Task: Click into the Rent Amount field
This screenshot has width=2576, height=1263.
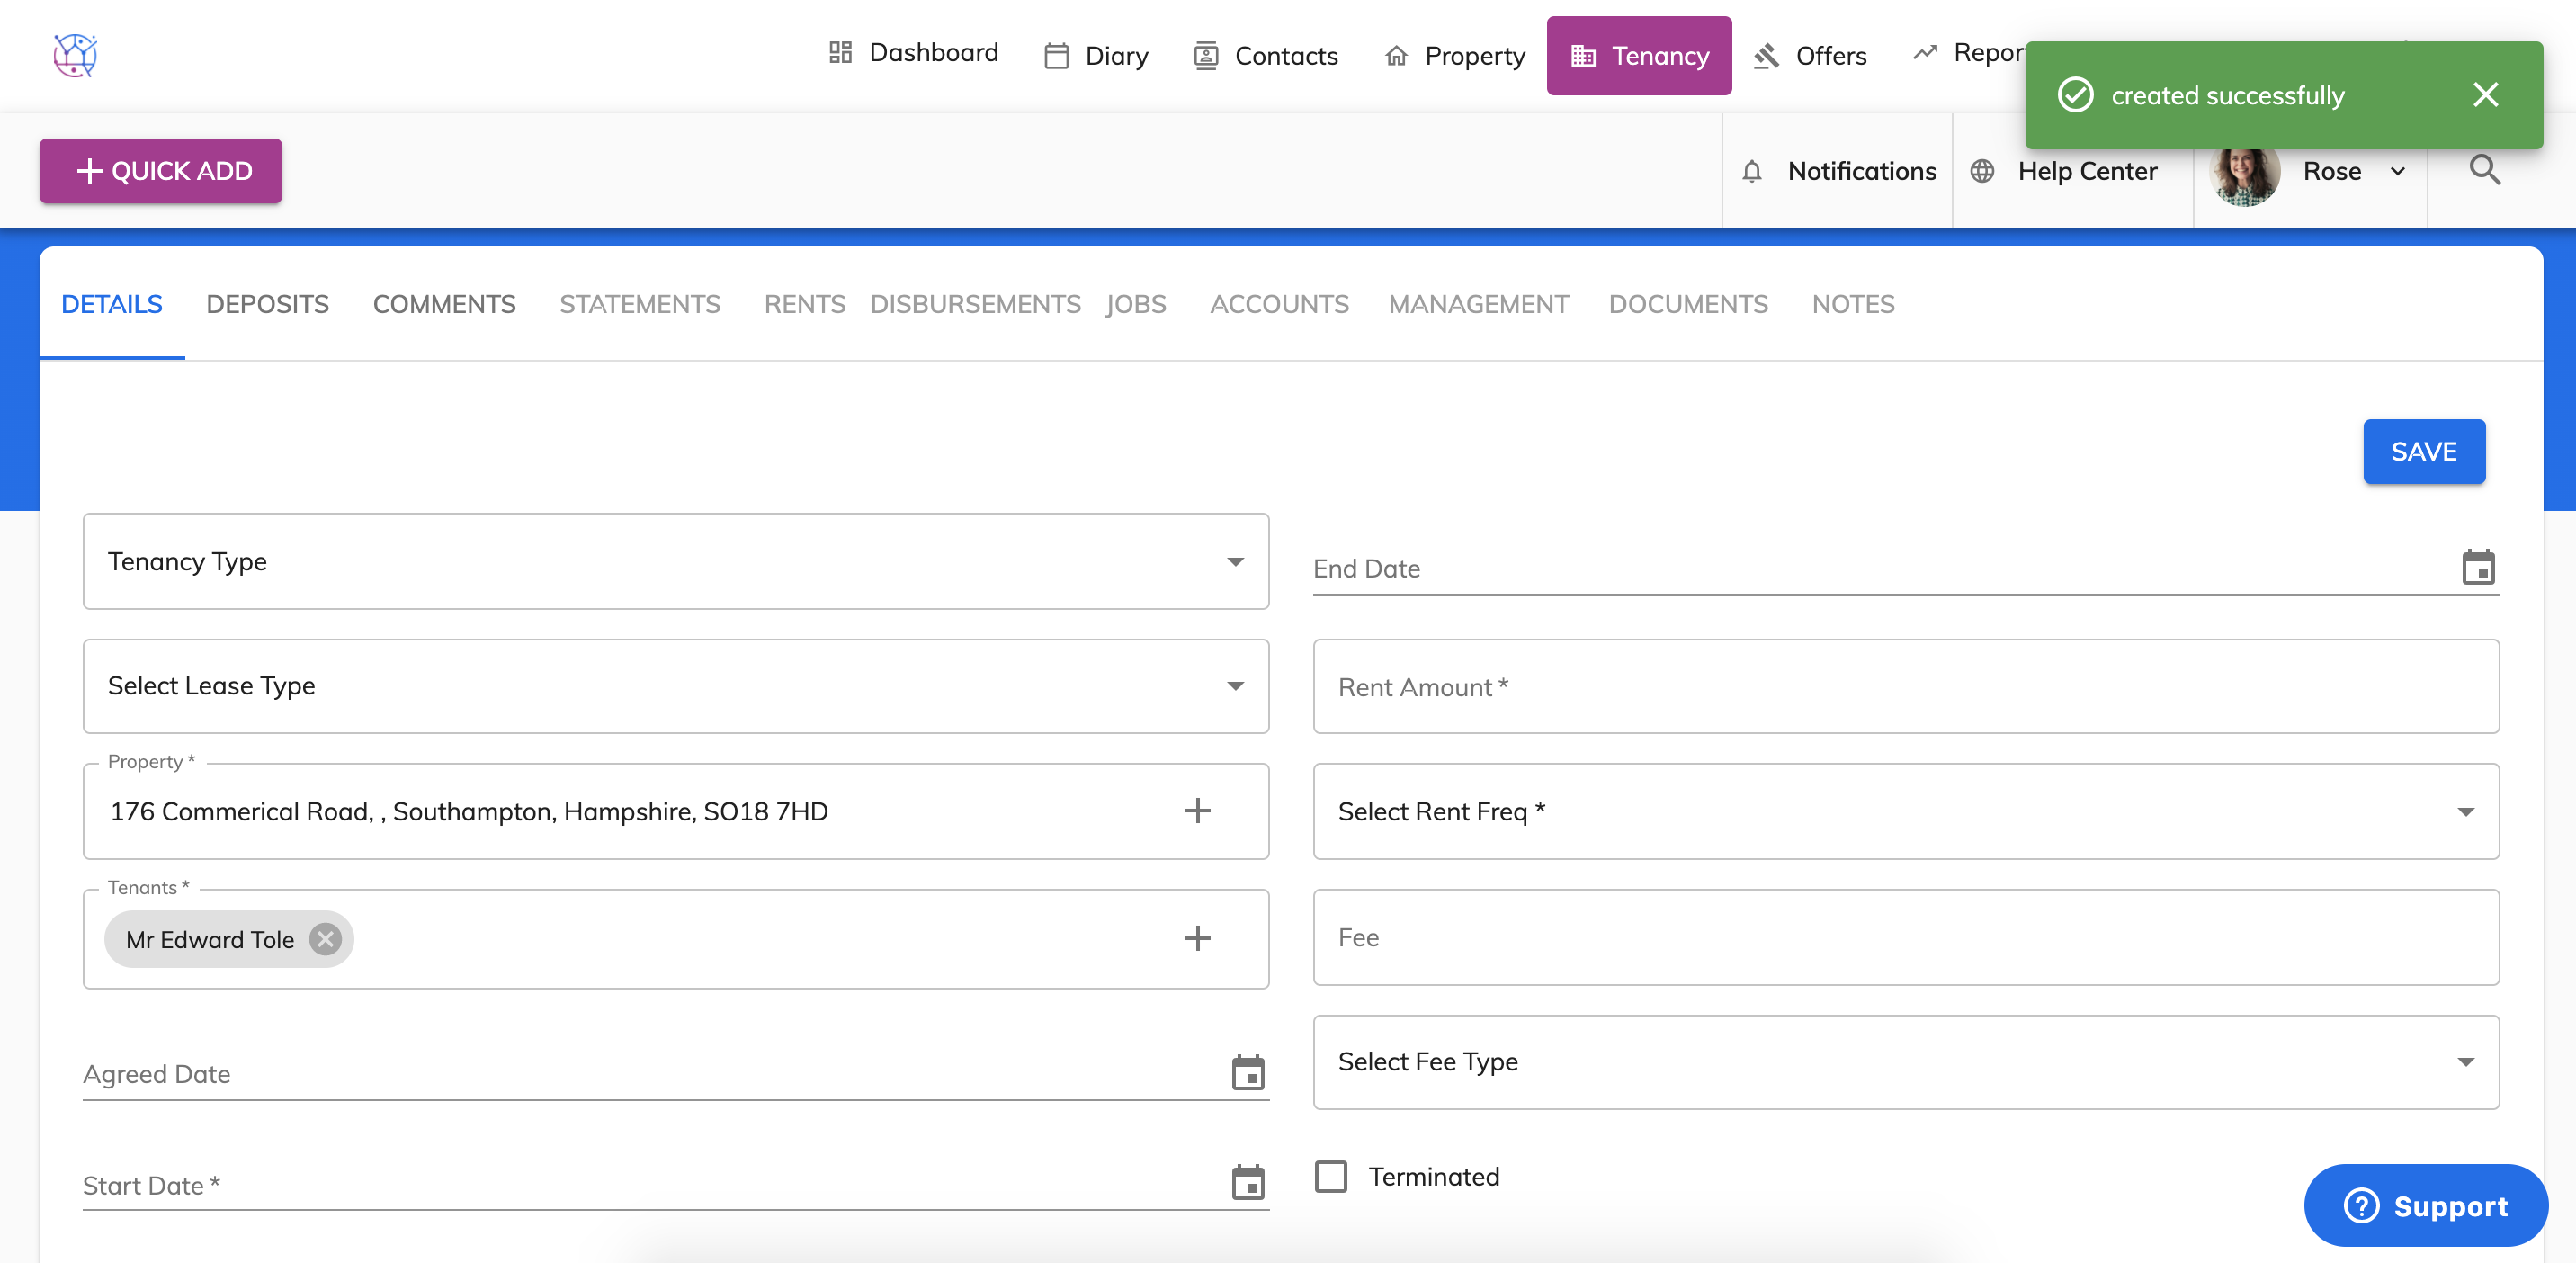Action: tap(1905, 687)
